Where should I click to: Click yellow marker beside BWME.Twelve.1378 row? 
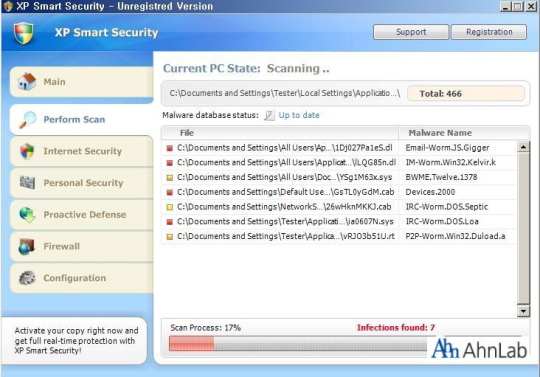(x=169, y=178)
